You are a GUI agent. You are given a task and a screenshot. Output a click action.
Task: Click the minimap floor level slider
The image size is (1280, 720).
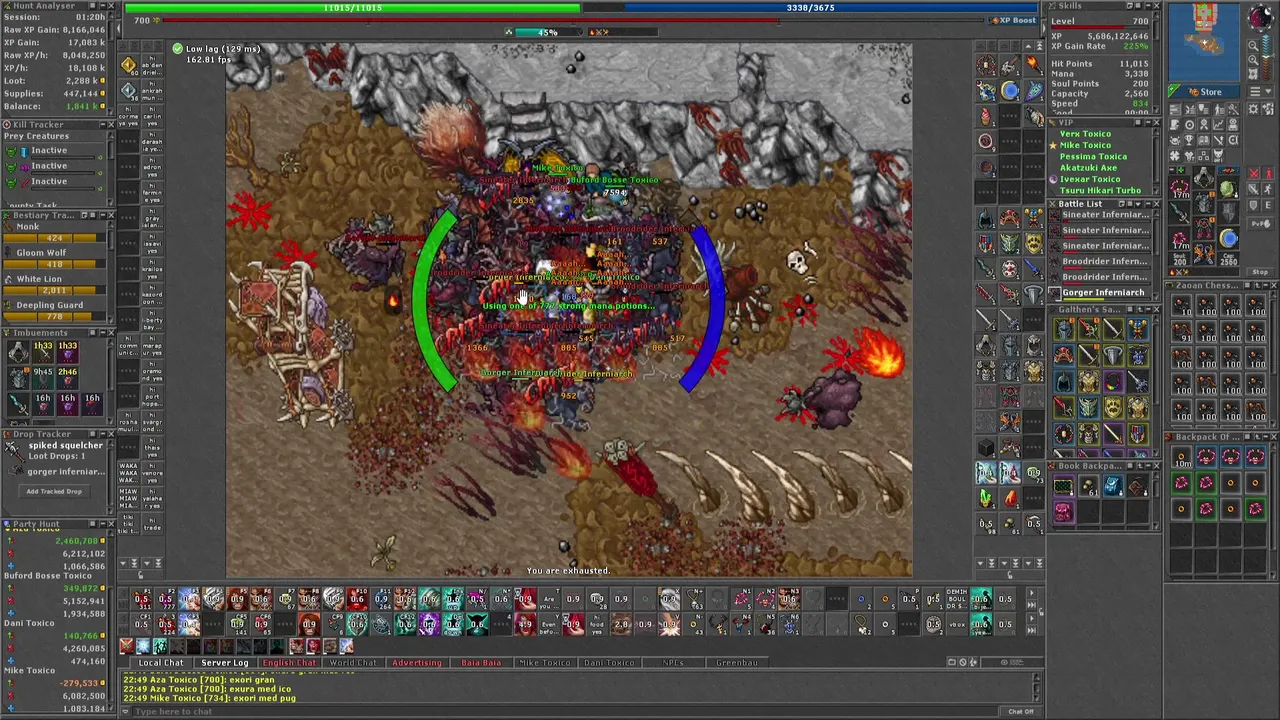tap(1267, 57)
